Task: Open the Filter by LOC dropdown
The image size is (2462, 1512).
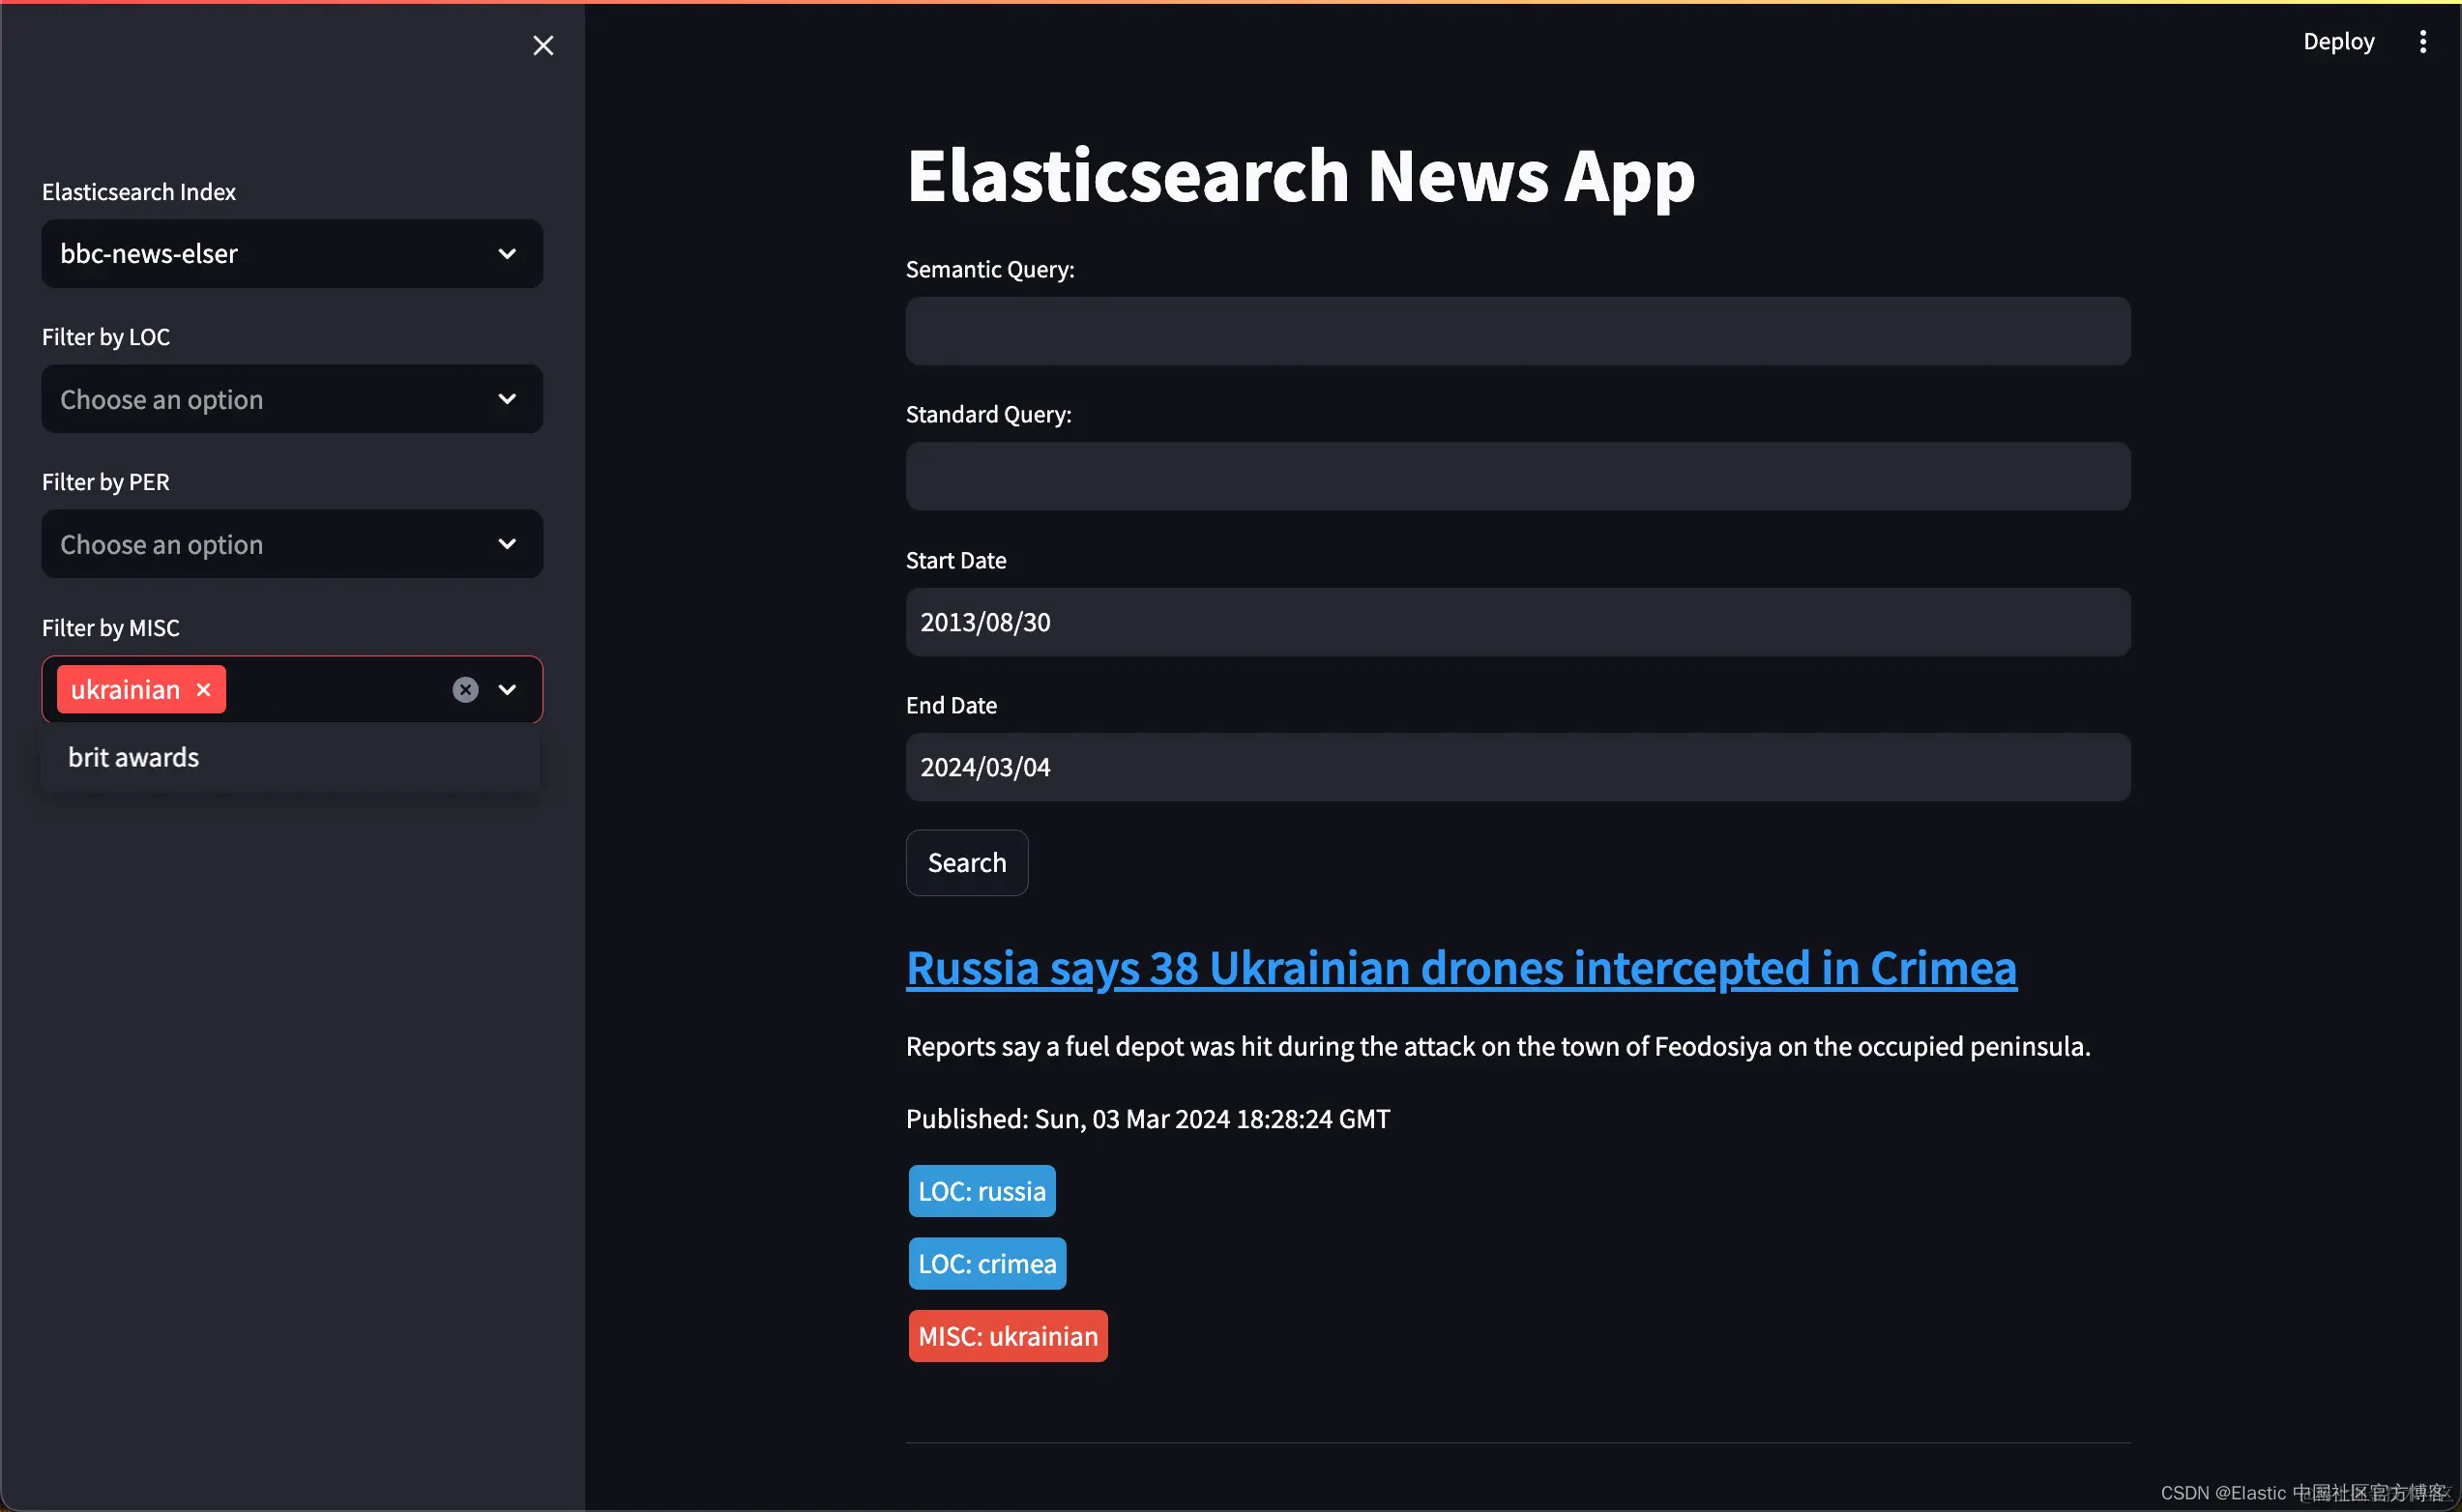Action: coord(291,399)
